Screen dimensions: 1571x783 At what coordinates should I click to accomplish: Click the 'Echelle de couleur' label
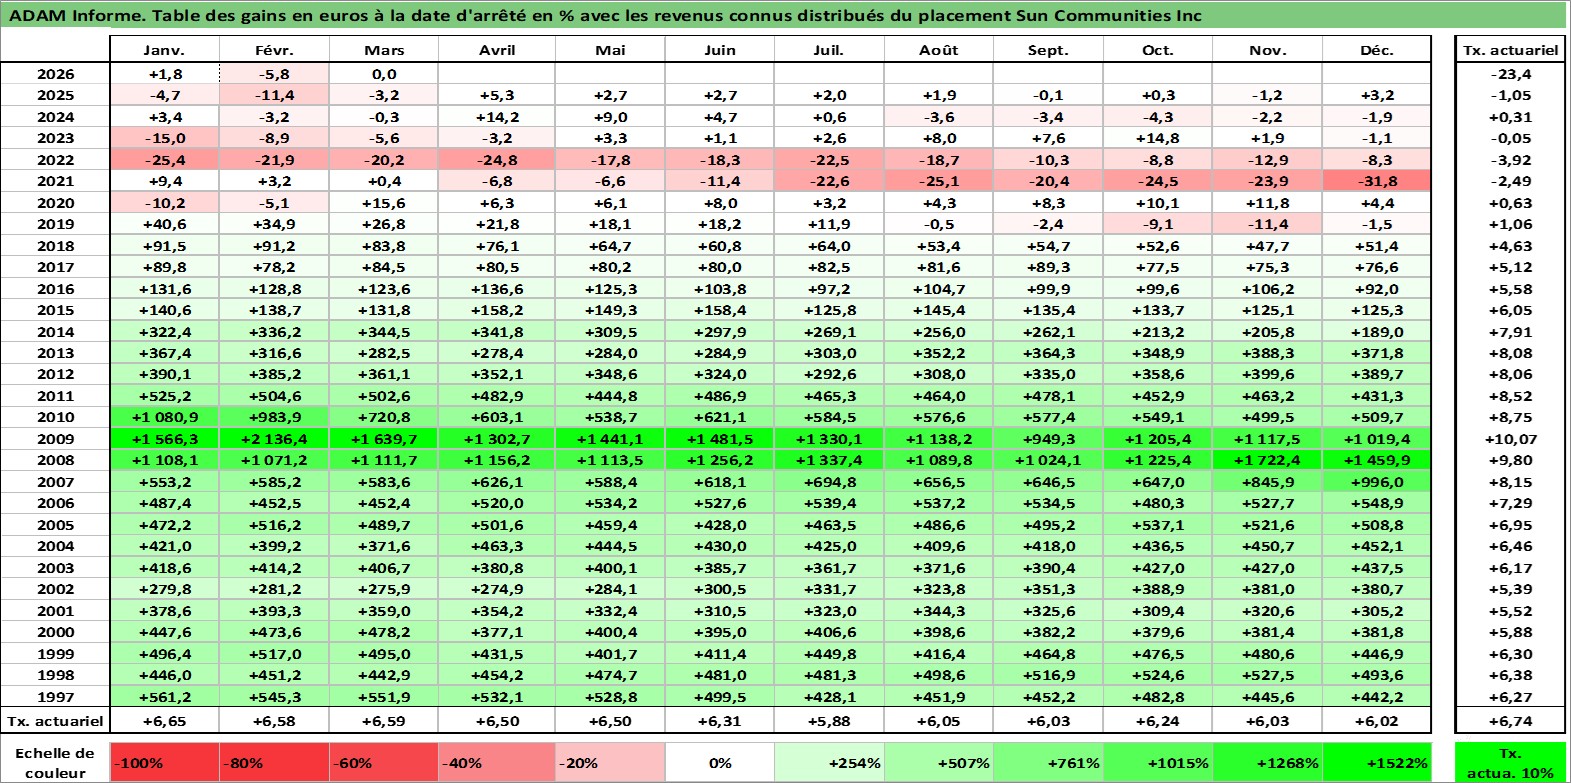tap(55, 763)
